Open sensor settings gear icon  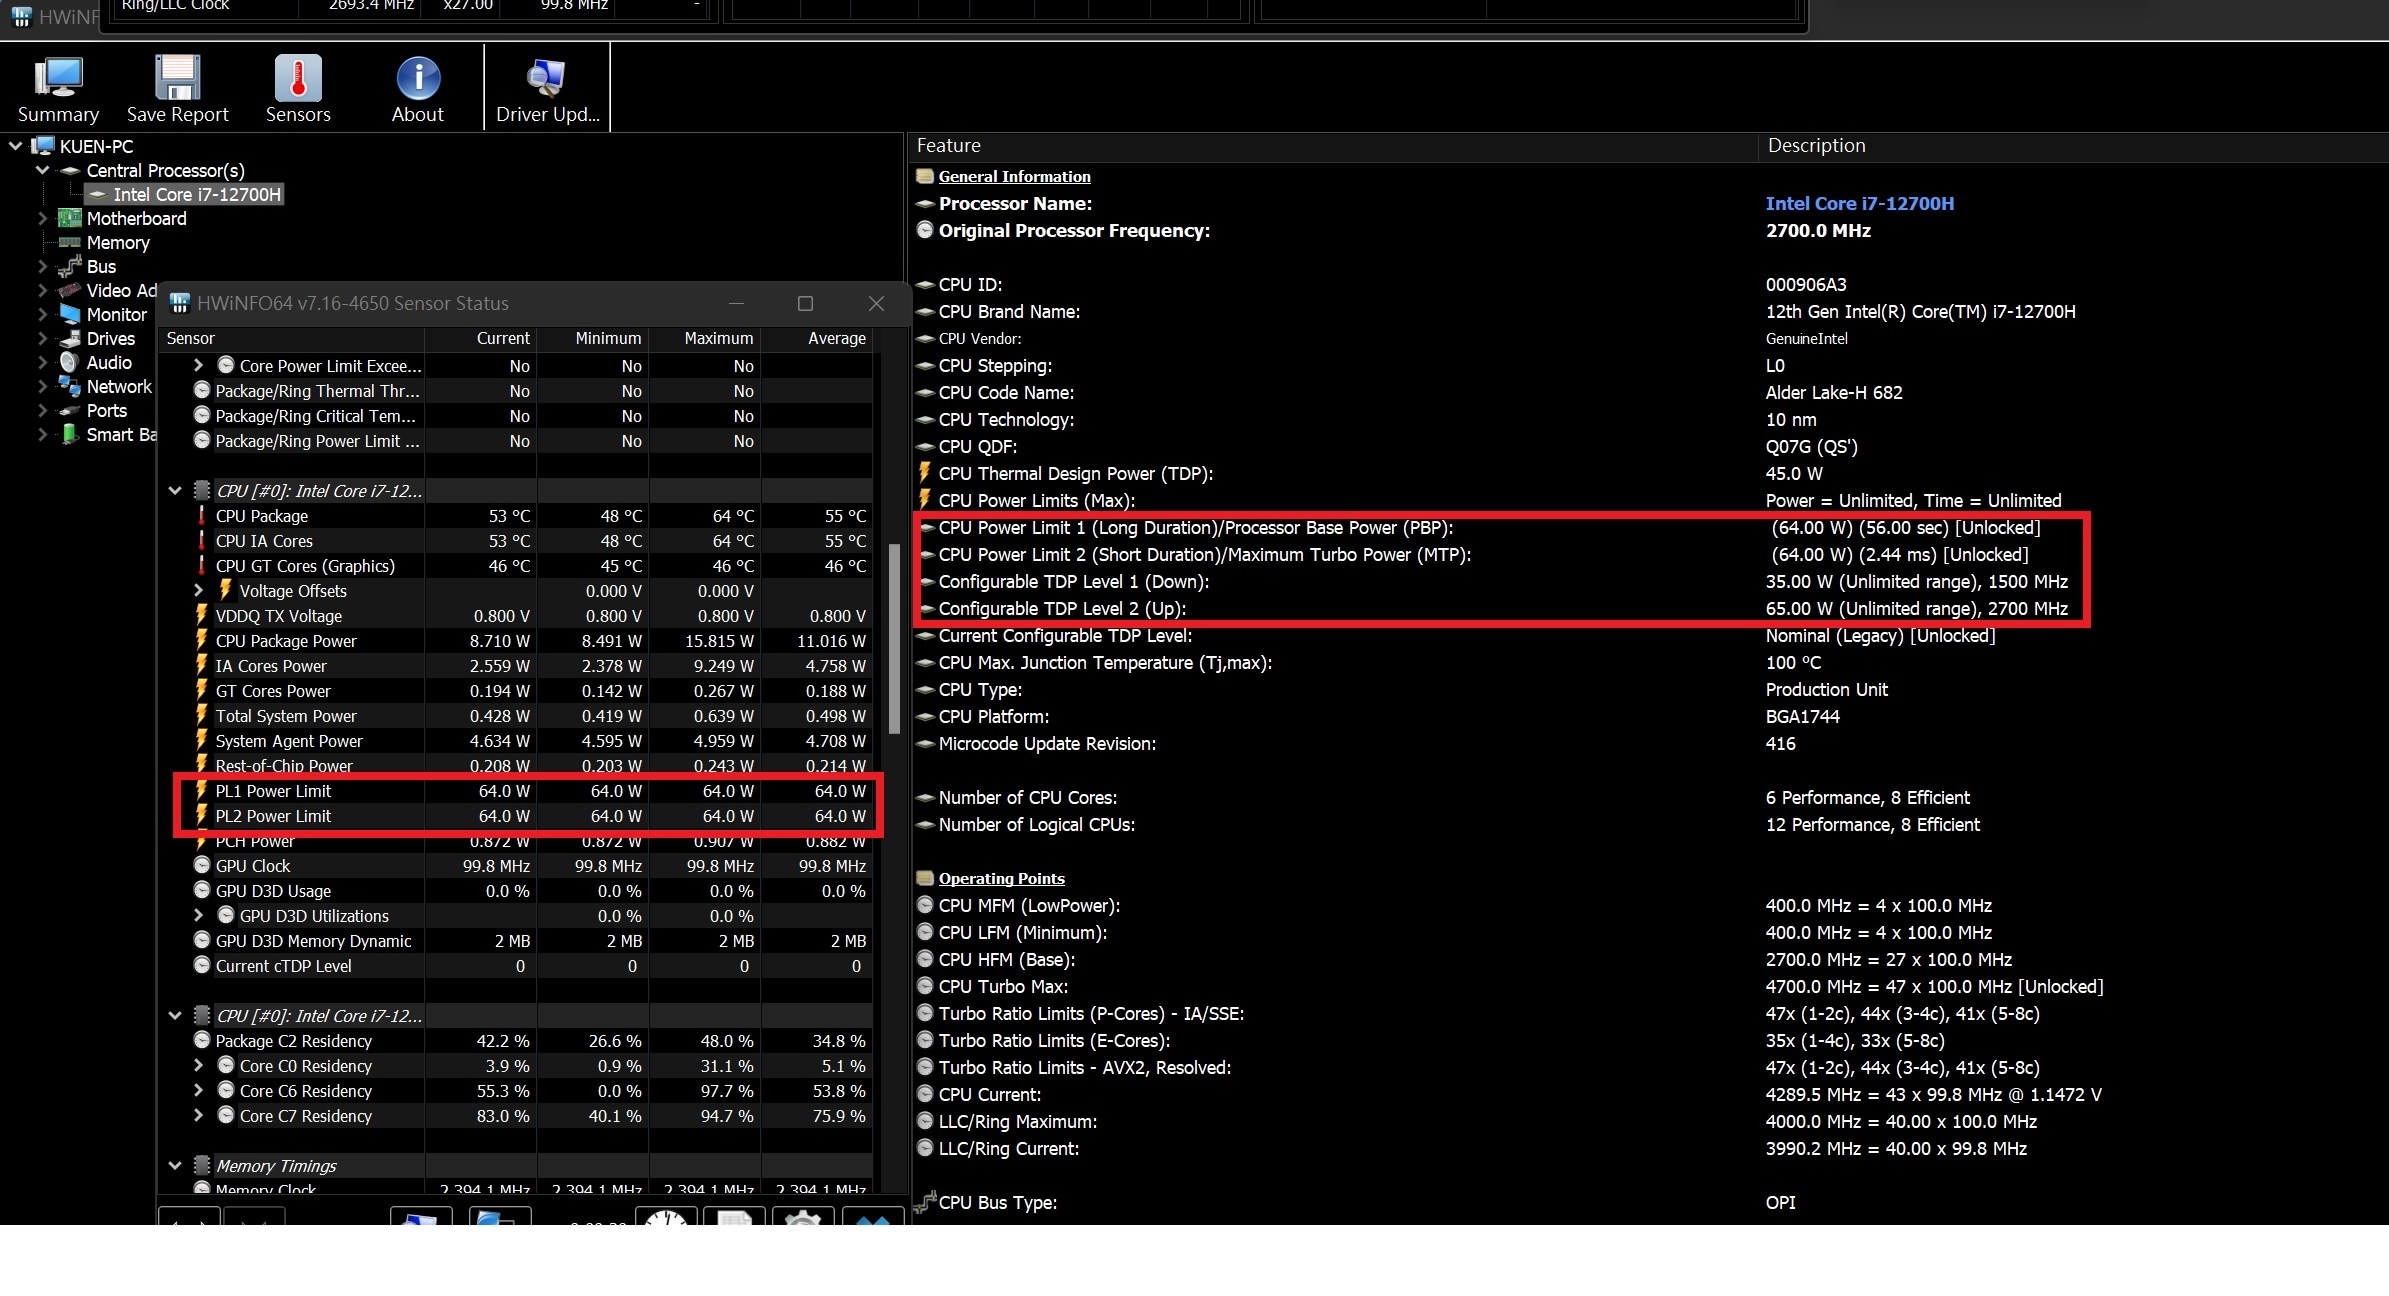point(802,1216)
